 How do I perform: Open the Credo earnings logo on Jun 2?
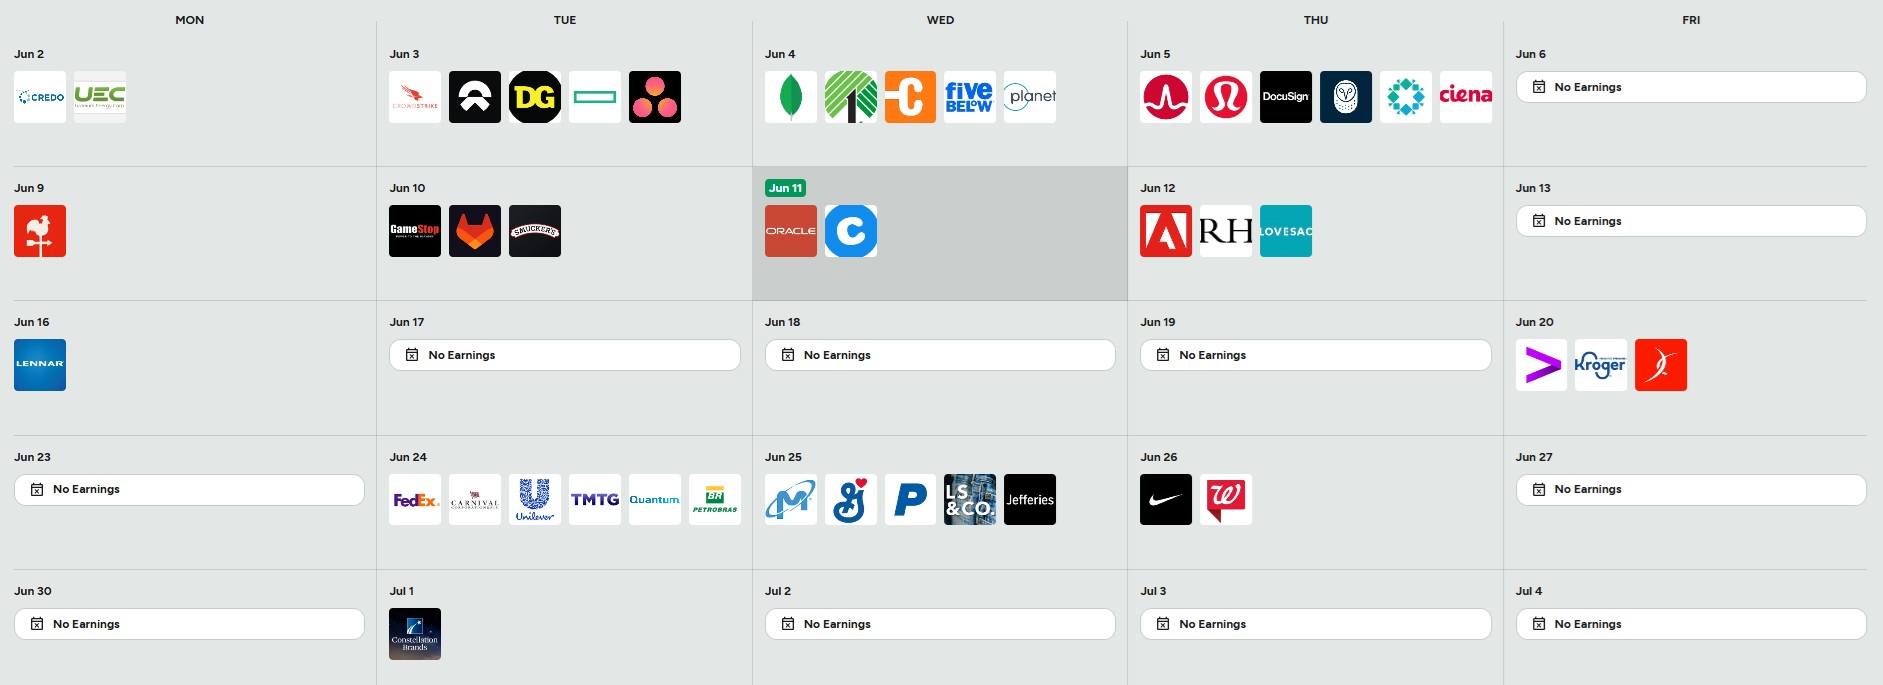coord(40,97)
